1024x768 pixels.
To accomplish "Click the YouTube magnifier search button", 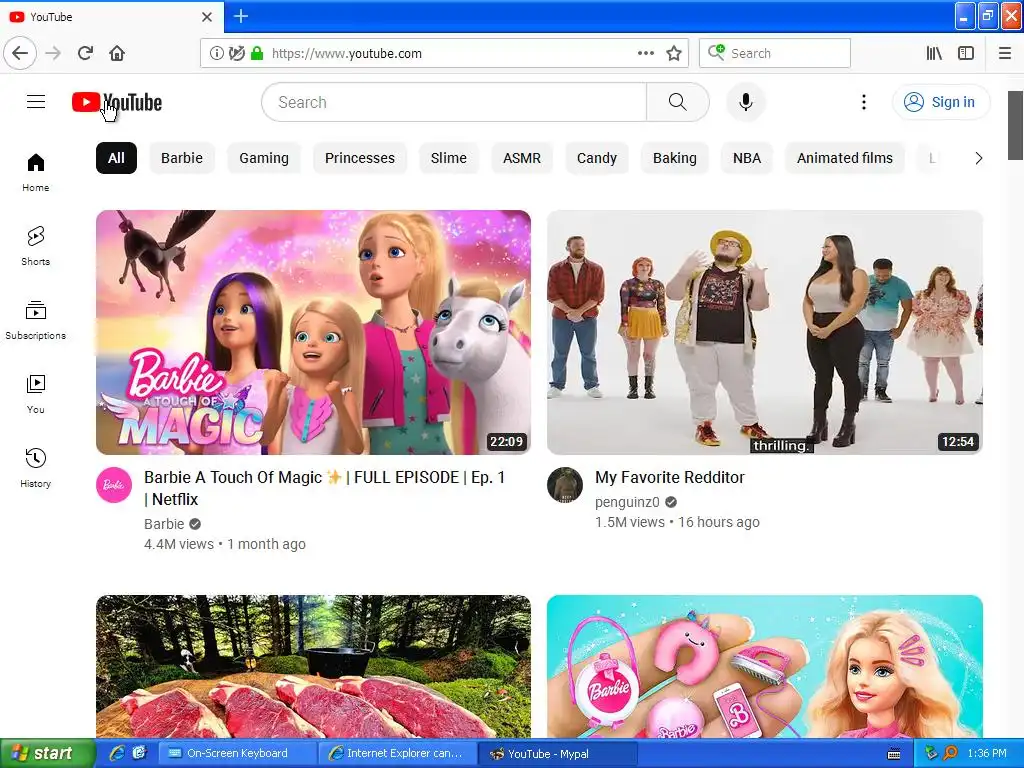I will tap(677, 102).
